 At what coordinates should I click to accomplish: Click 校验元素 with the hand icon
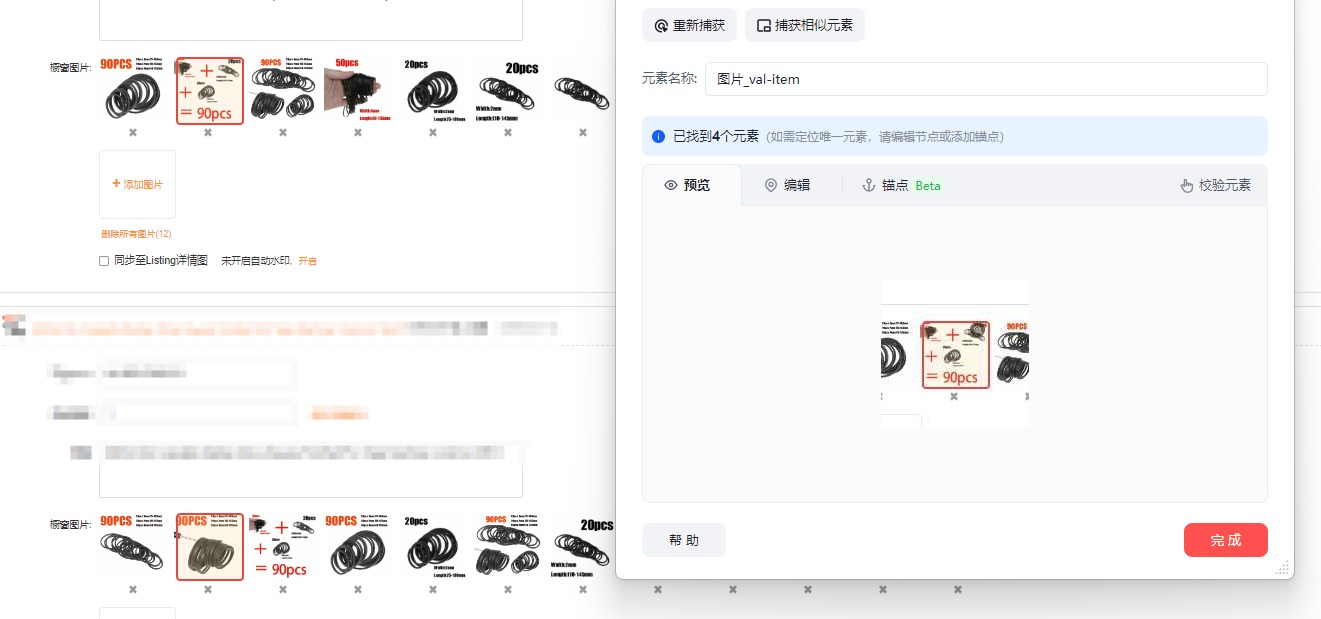(x=1215, y=185)
